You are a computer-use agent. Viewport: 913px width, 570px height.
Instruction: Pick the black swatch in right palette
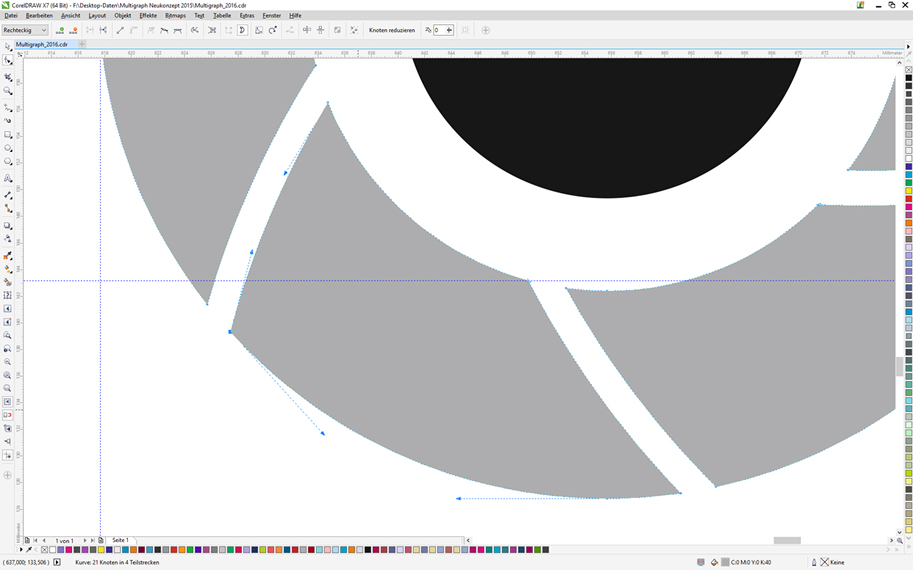click(908, 78)
